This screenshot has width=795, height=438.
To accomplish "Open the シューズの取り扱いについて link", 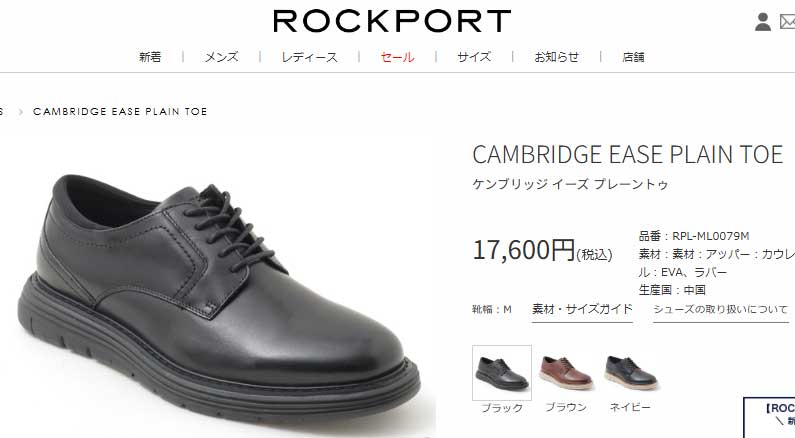I will point(720,310).
